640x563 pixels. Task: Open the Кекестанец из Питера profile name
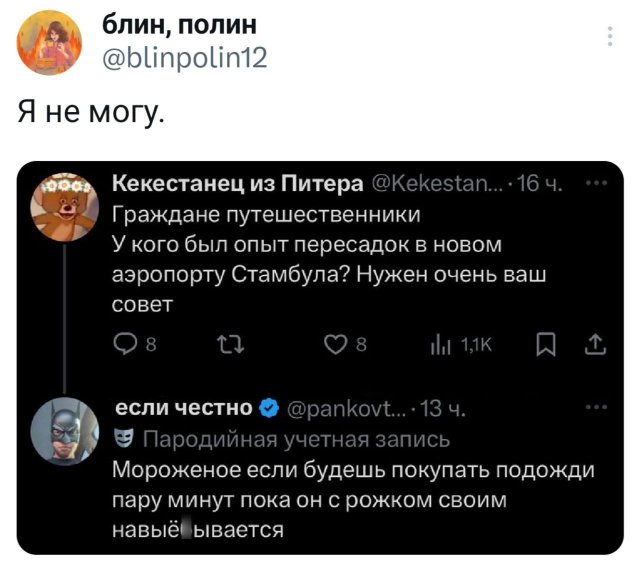pos(236,184)
